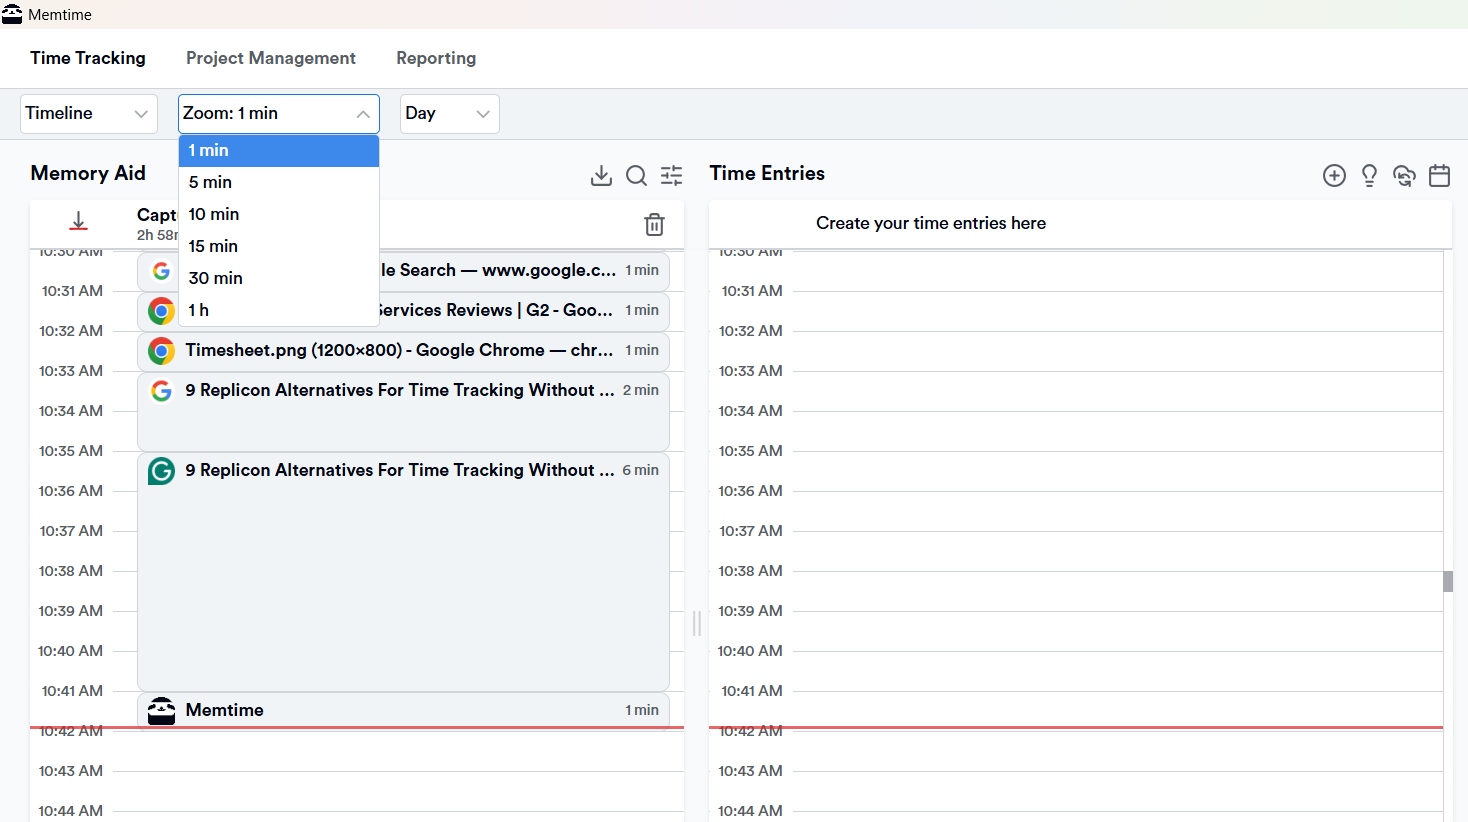Switch to Project Management tab
The image size is (1468, 822).
(271, 58)
